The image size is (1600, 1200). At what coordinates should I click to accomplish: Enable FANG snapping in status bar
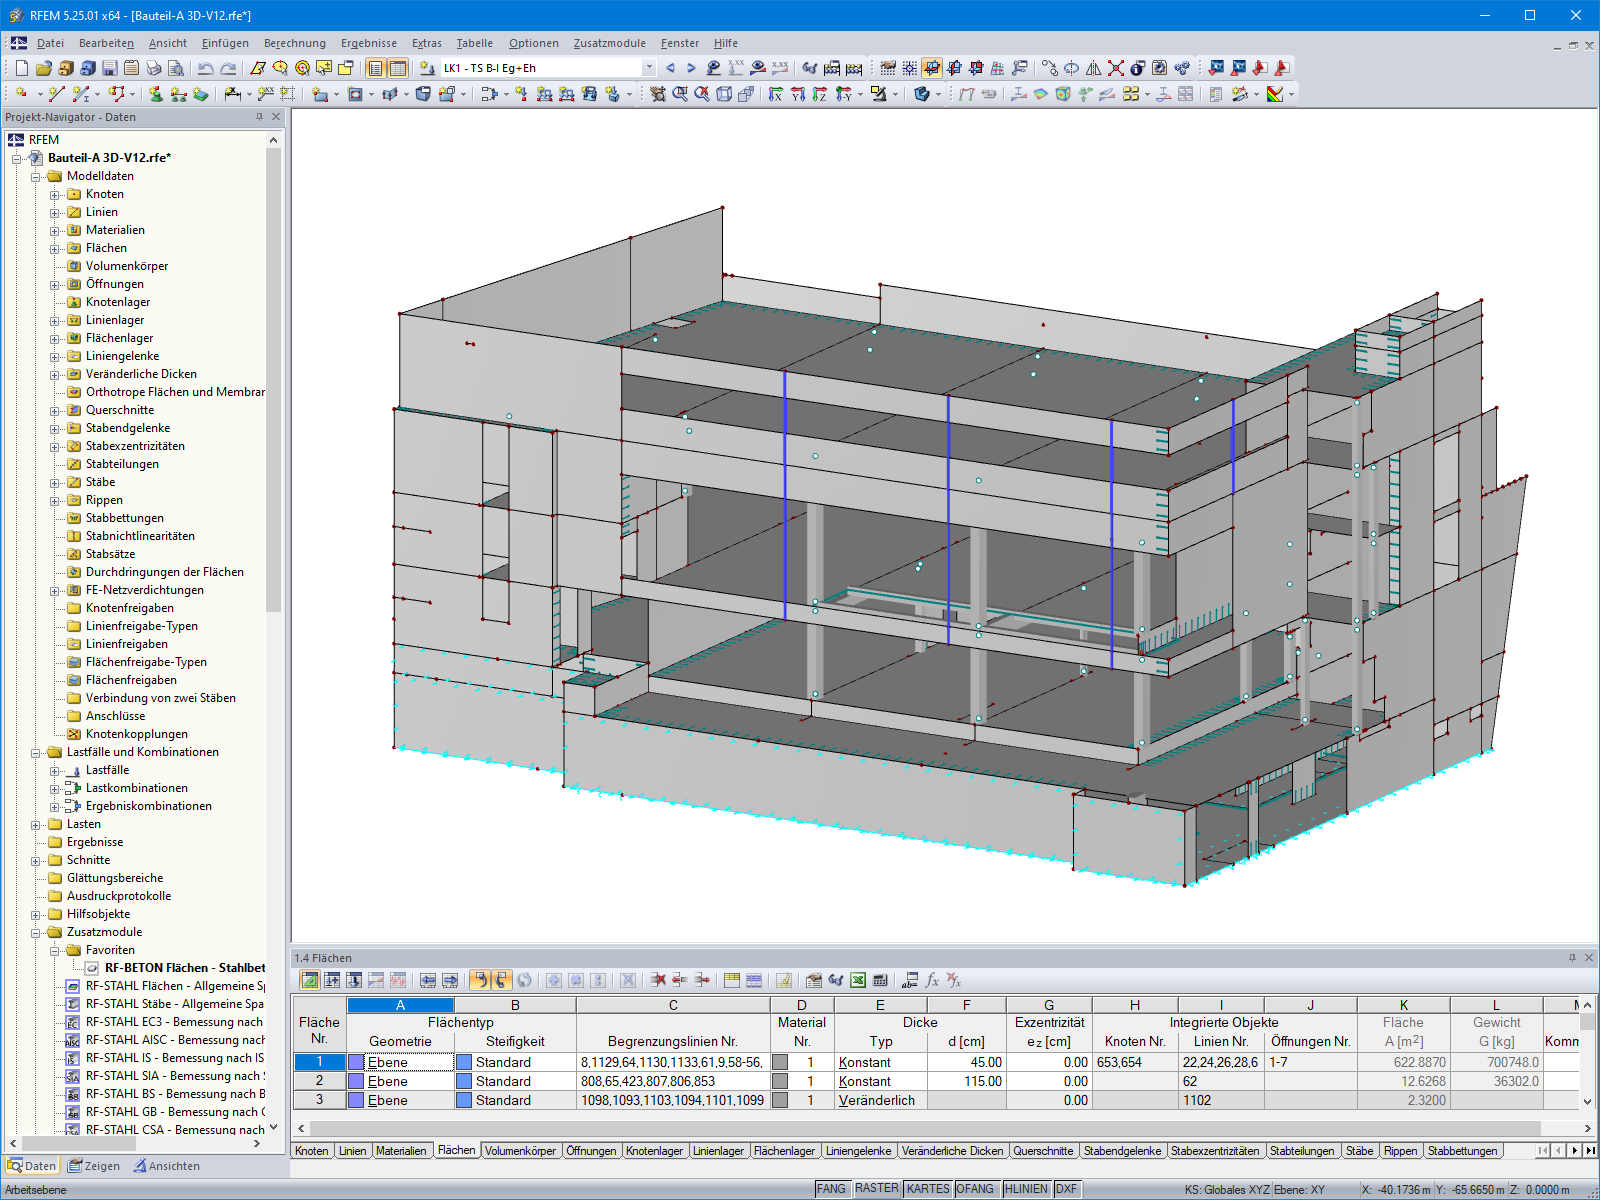click(831, 1188)
